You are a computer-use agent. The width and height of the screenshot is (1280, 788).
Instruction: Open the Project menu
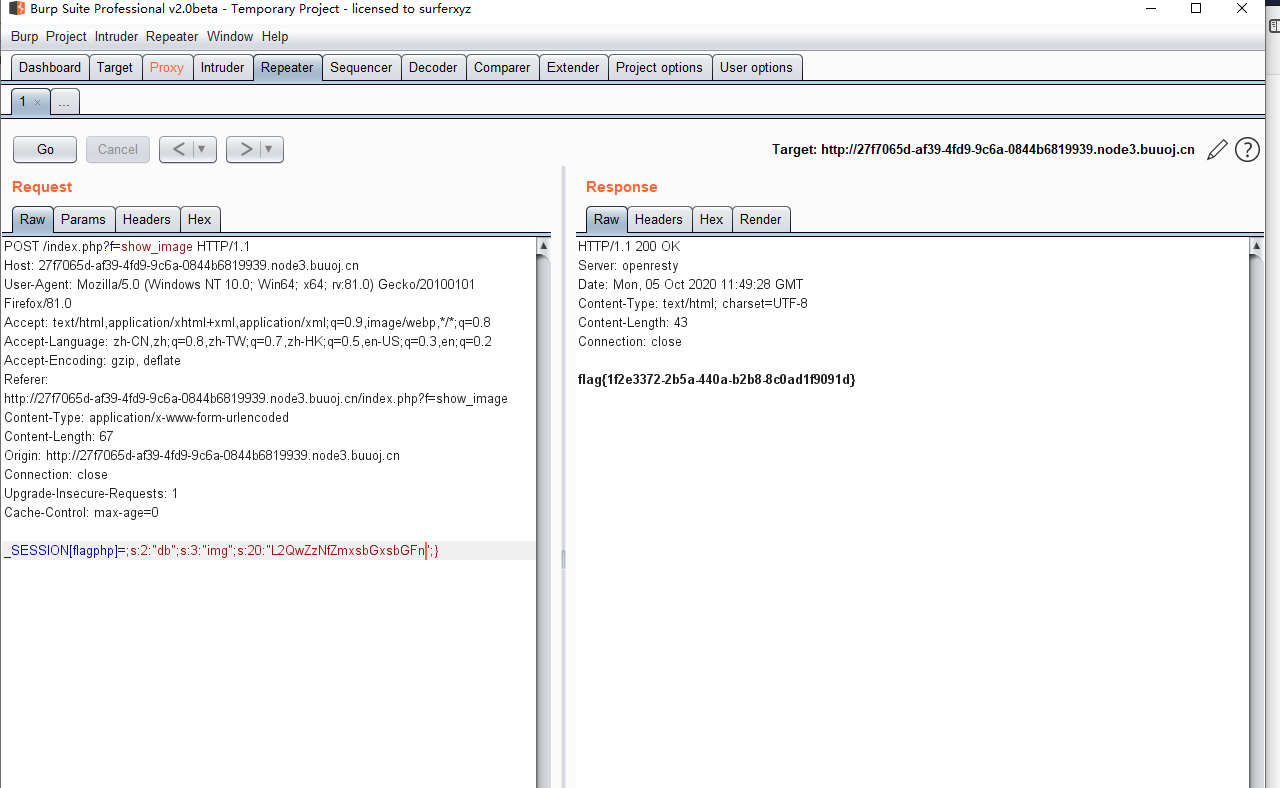(x=66, y=36)
